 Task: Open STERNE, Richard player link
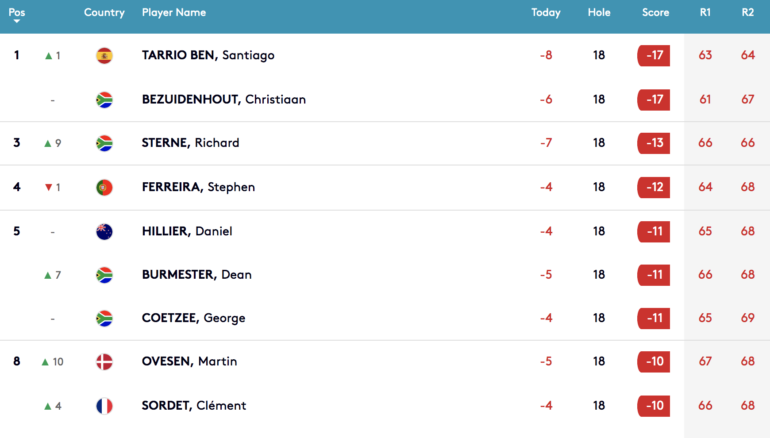click(191, 143)
